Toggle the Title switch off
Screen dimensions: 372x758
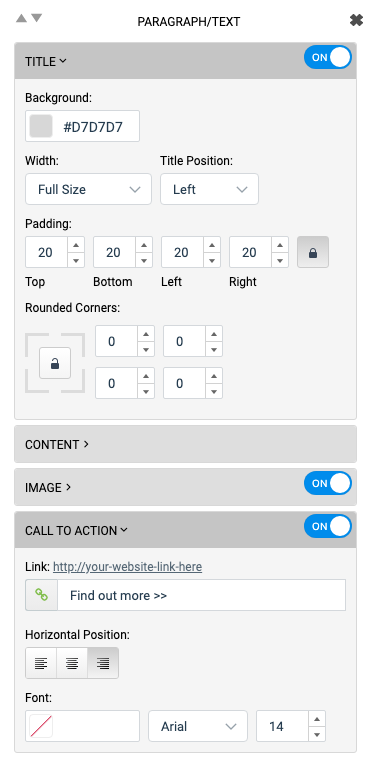click(328, 58)
